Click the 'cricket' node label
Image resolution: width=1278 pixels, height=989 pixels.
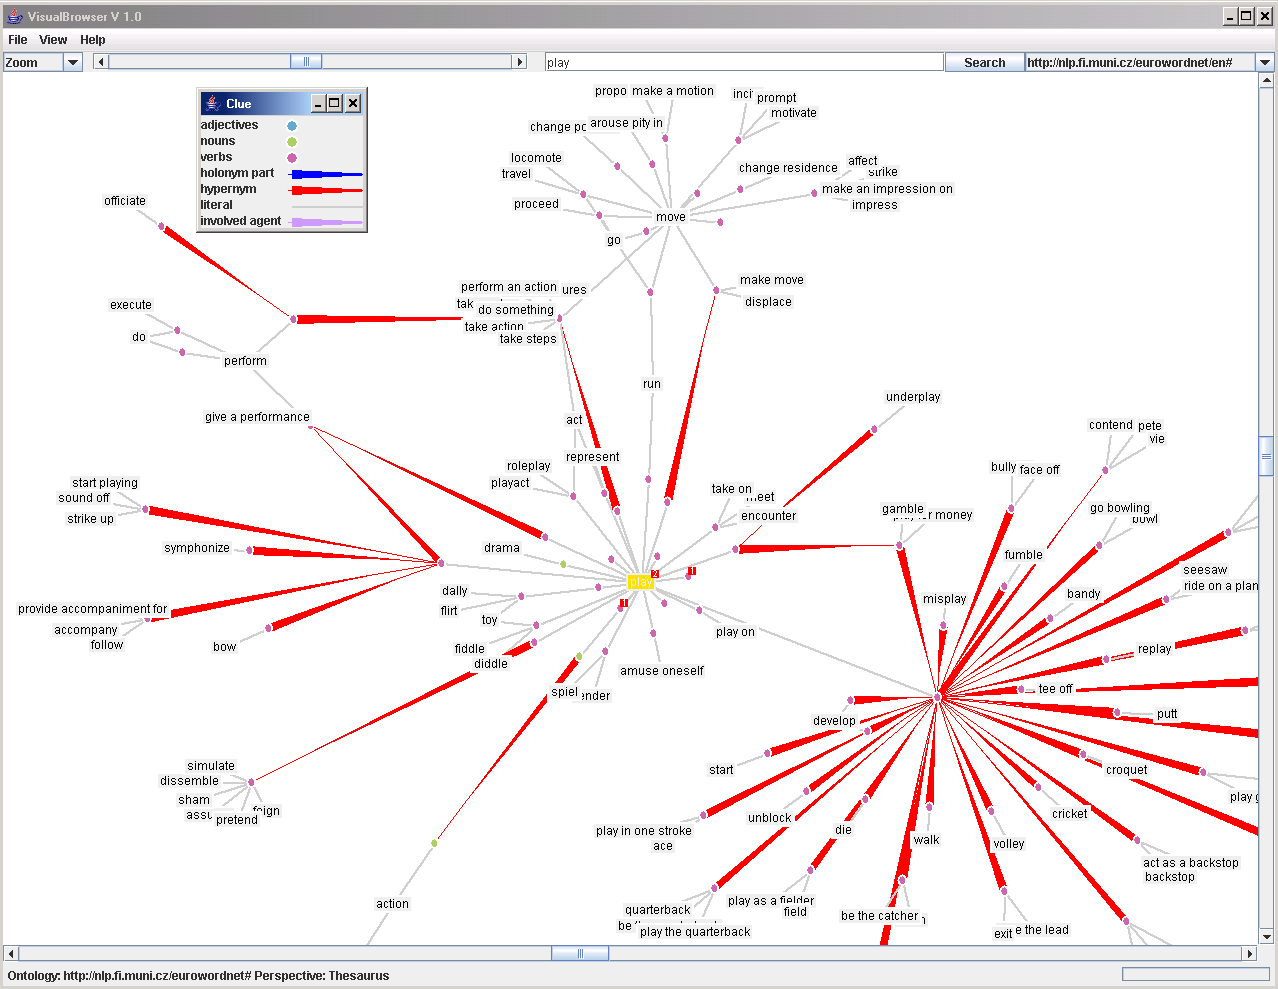tap(1070, 814)
